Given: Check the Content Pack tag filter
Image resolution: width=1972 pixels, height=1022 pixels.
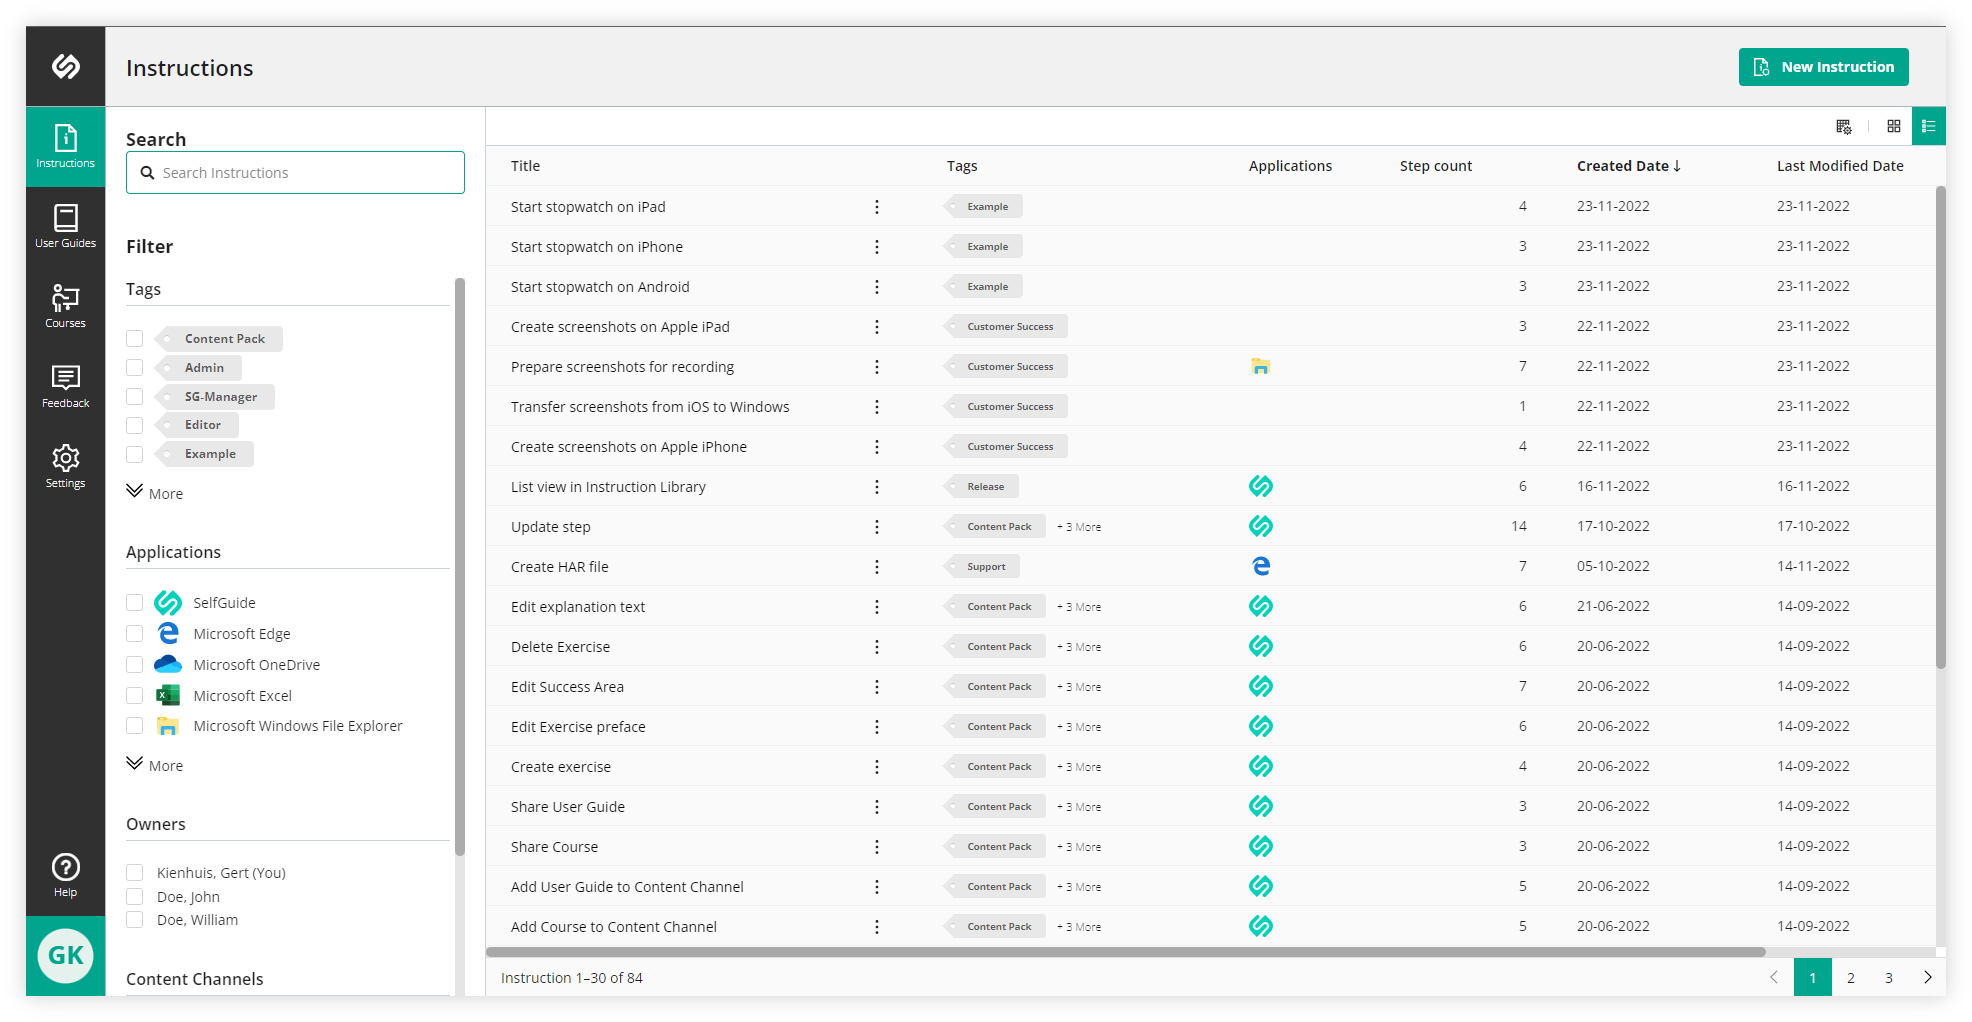Looking at the screenshot, I should coord(134,338).
